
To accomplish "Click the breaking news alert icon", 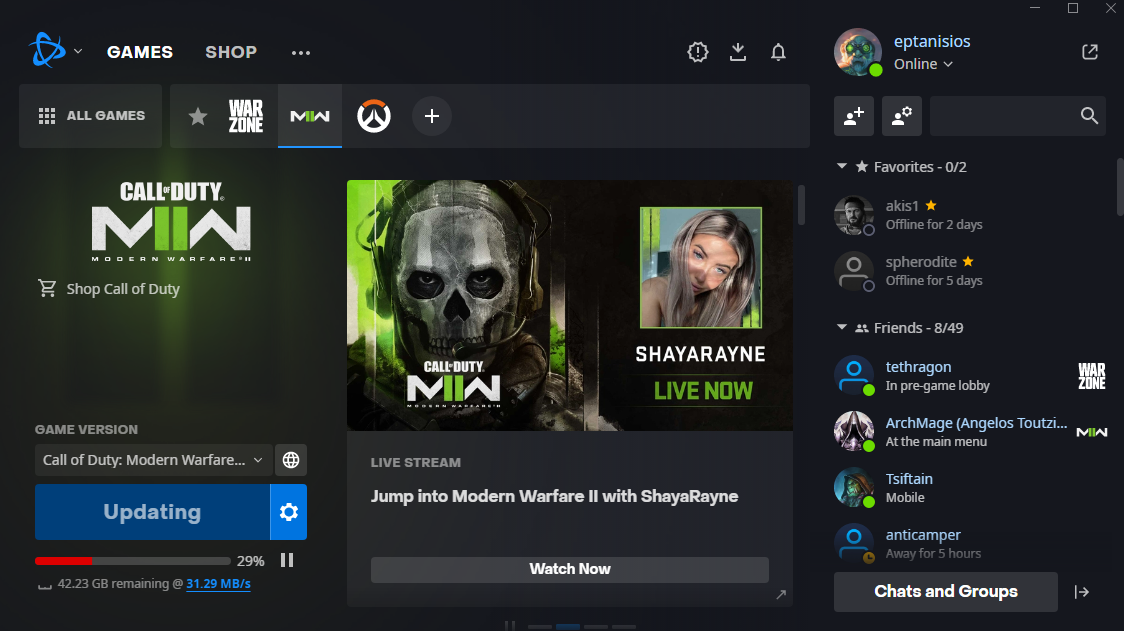I will pos(697,52).
